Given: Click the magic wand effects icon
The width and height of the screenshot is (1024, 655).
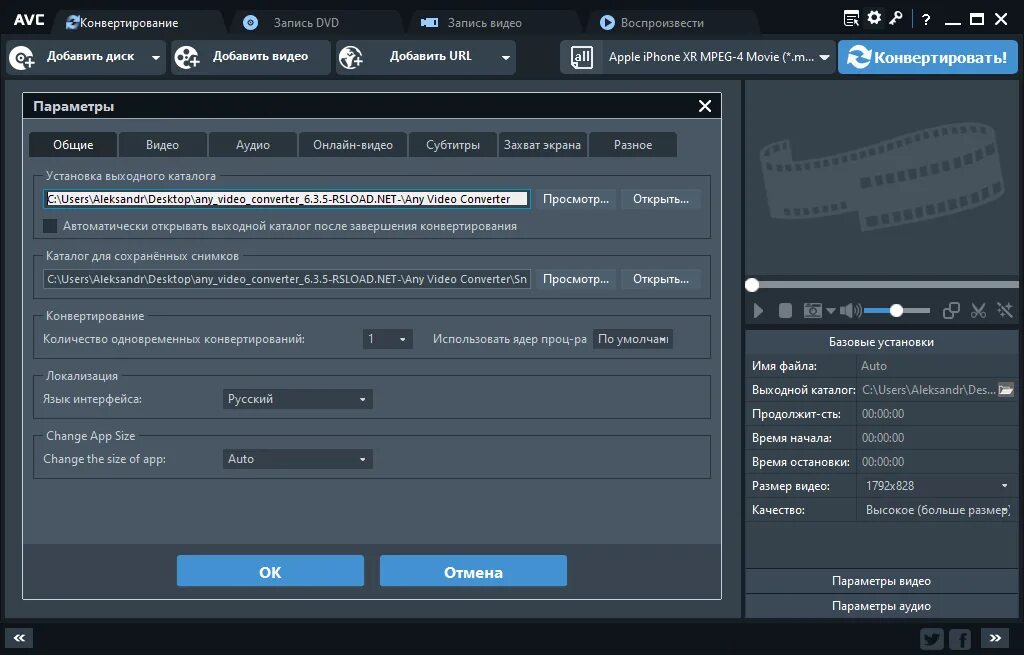Looking at the screenshot, I should [x=1004, y=311].
